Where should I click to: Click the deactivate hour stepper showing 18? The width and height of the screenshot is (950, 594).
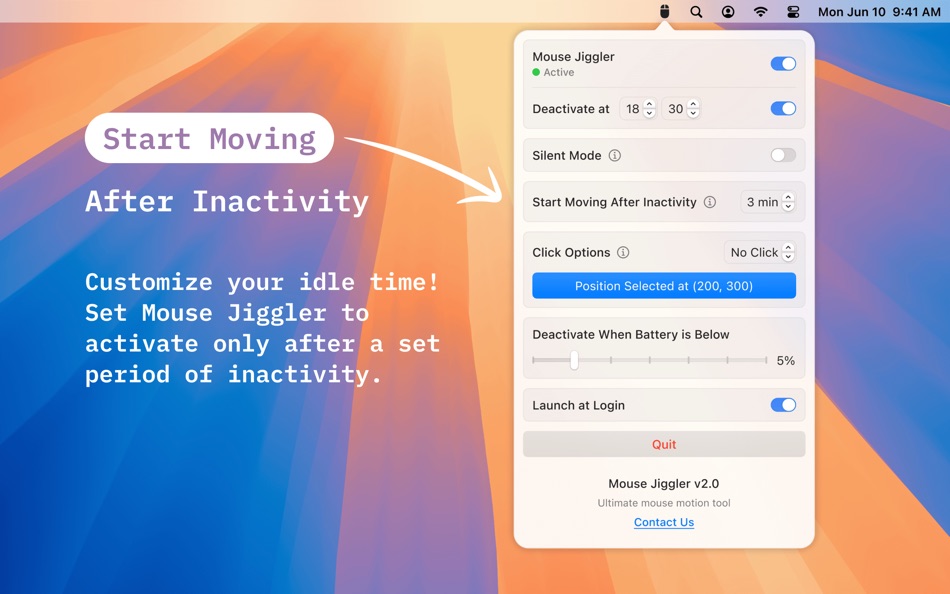(x=649, y=108)
